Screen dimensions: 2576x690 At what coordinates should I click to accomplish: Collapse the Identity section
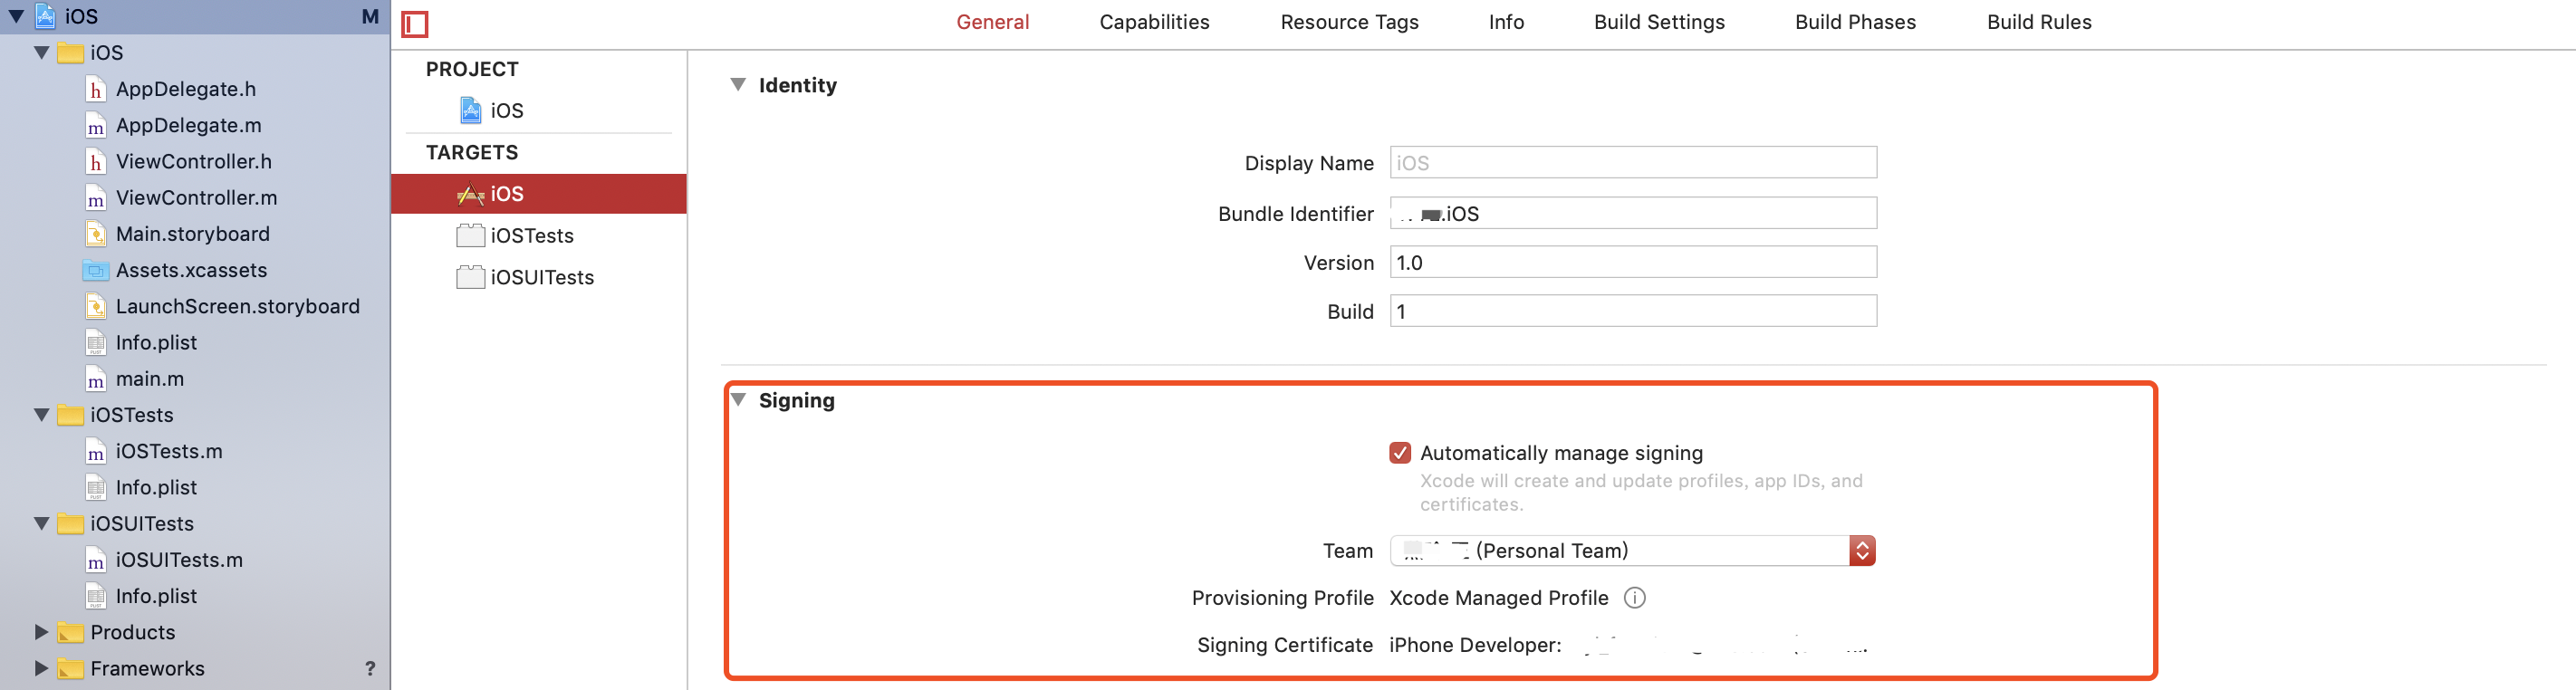tap(738, 85)
